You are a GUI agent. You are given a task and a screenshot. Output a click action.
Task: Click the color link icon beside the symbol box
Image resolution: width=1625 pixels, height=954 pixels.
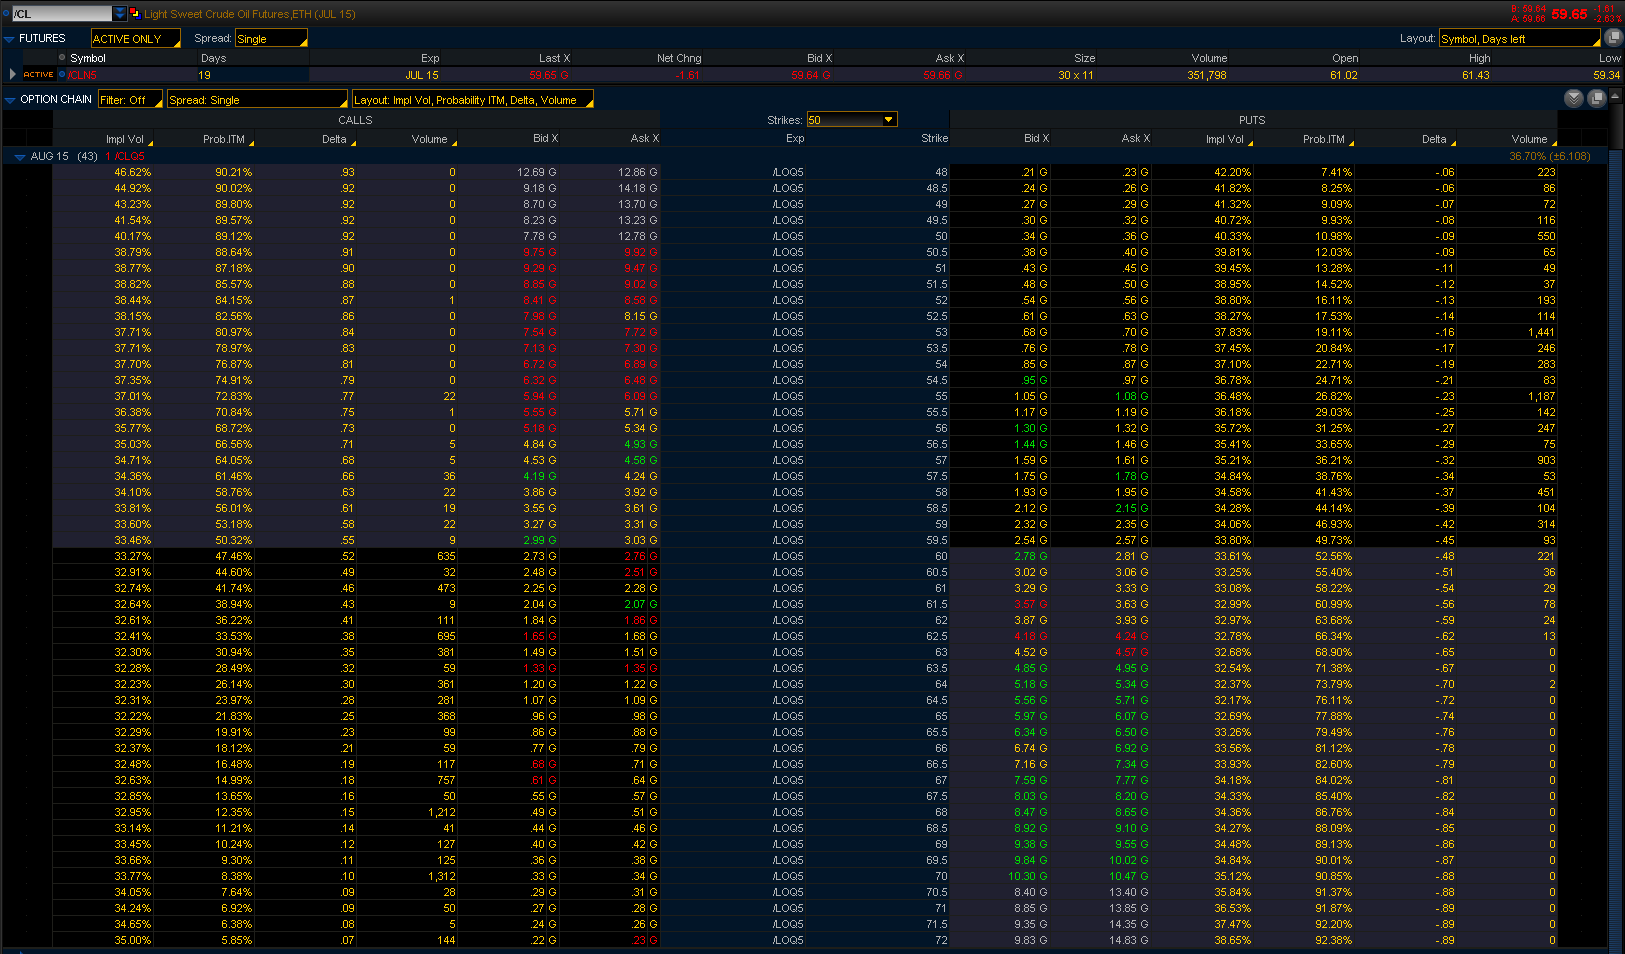(x=134, y=13)
